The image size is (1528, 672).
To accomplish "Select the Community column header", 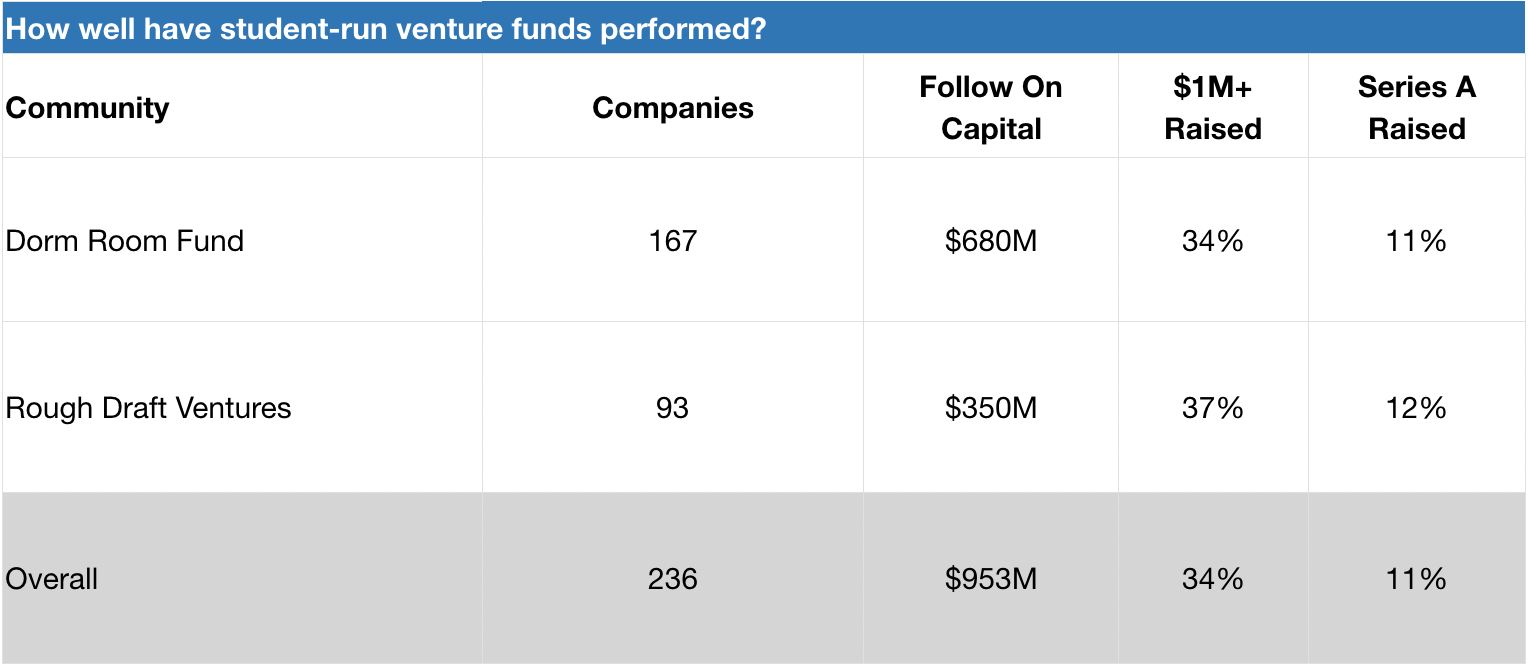I will [x=87, y=108].
